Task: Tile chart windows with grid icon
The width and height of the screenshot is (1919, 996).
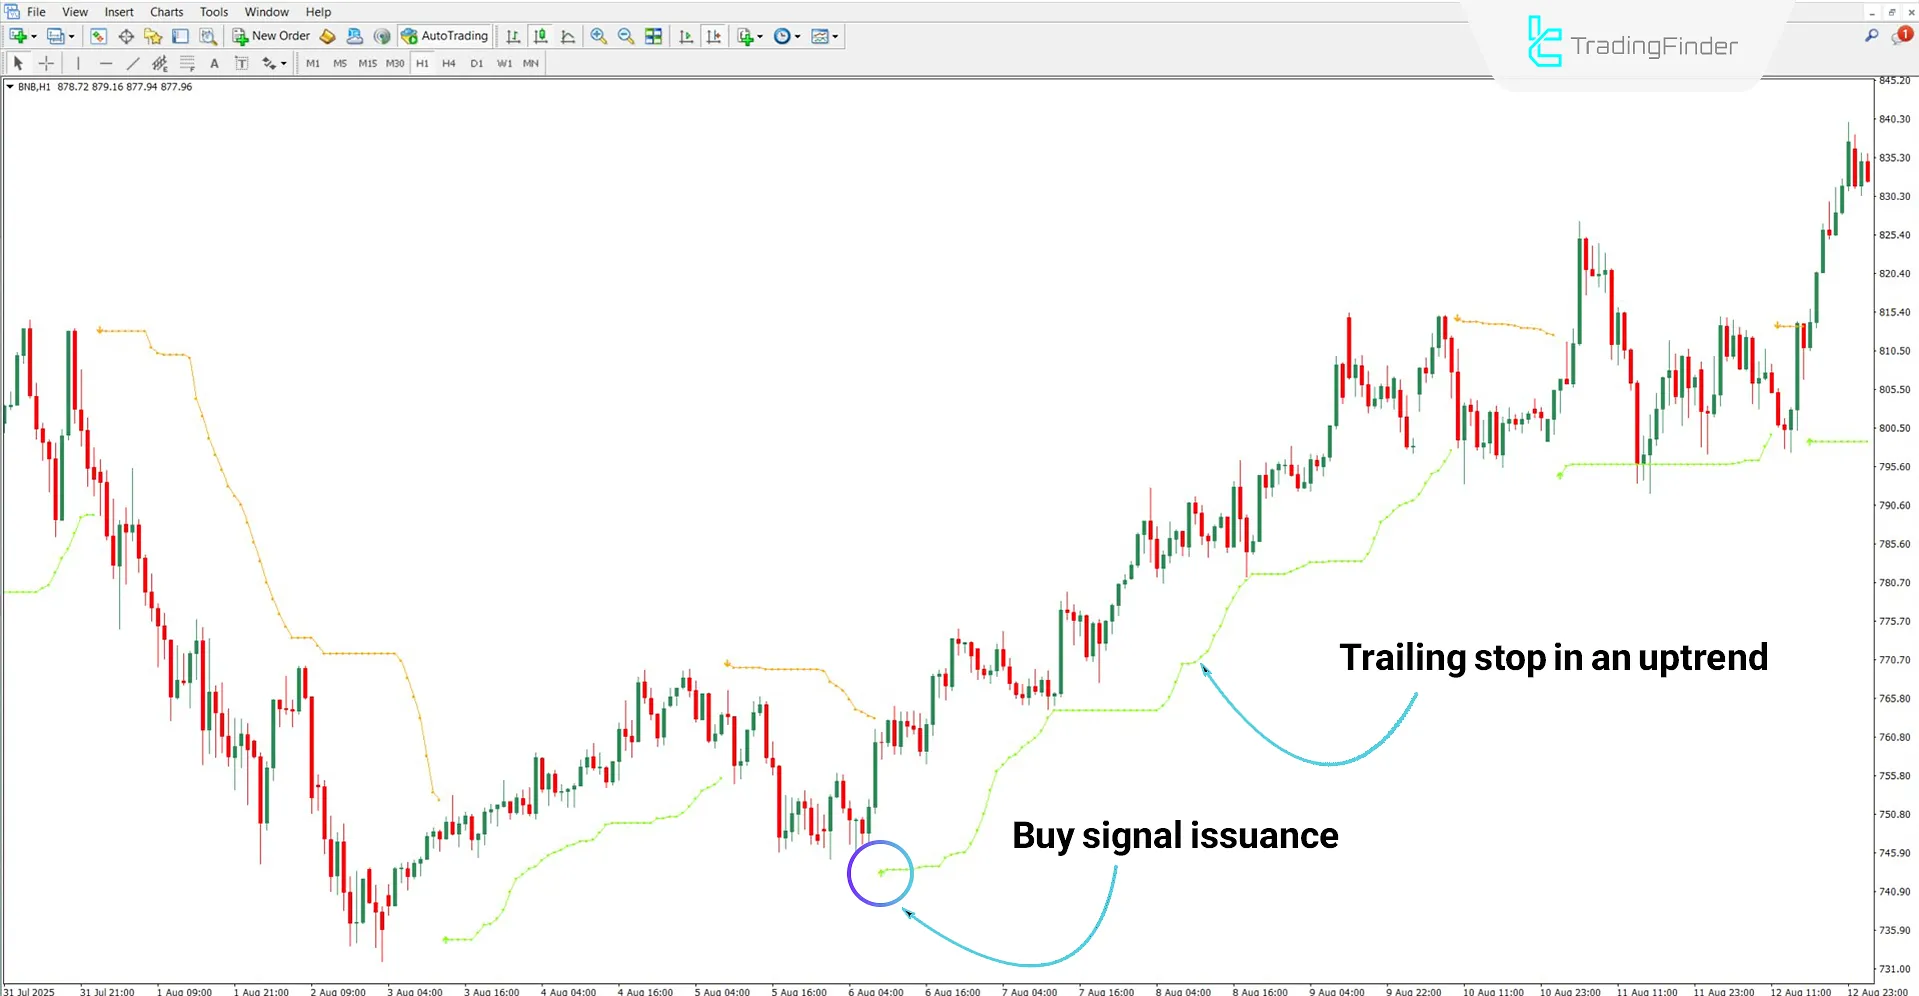Action: (x=653, y=36)
